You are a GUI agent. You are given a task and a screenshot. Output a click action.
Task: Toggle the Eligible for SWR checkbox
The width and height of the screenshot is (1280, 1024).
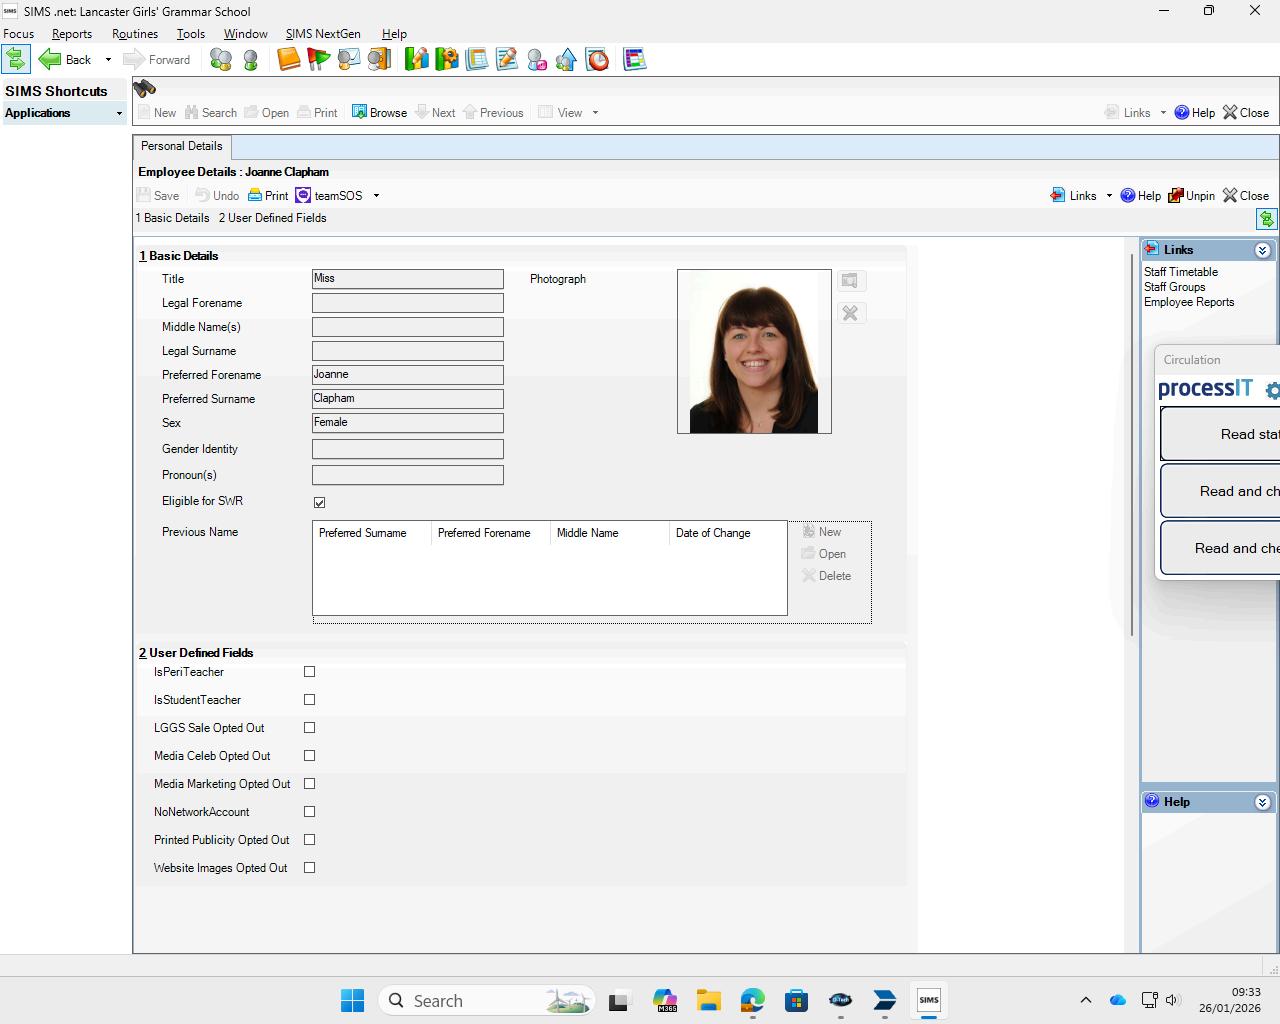coord(319,502)
